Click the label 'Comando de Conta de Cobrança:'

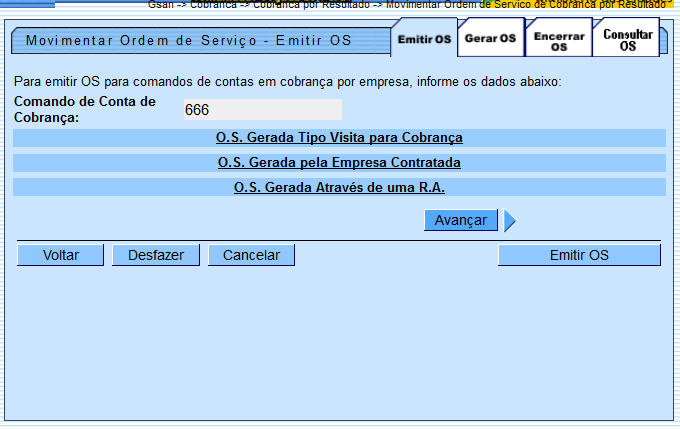point(85,109)
